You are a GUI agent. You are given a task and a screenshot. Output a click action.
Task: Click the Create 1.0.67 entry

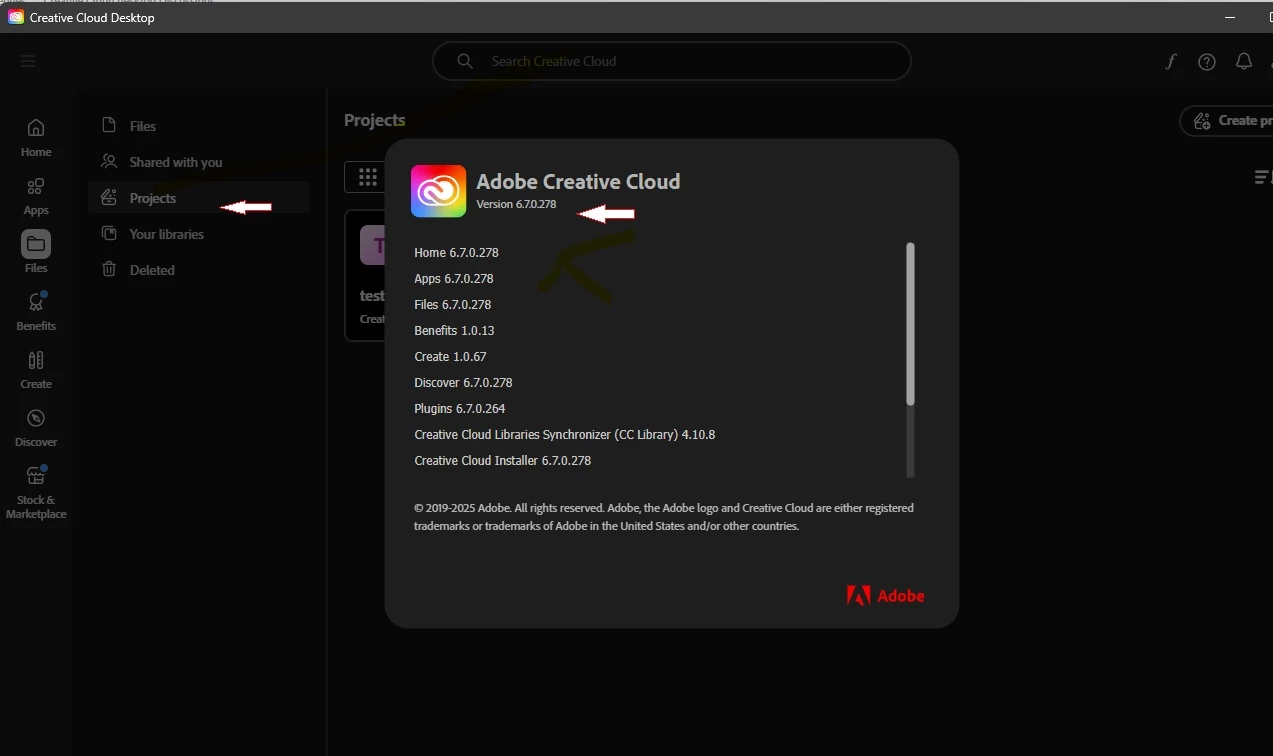(451, 357)
